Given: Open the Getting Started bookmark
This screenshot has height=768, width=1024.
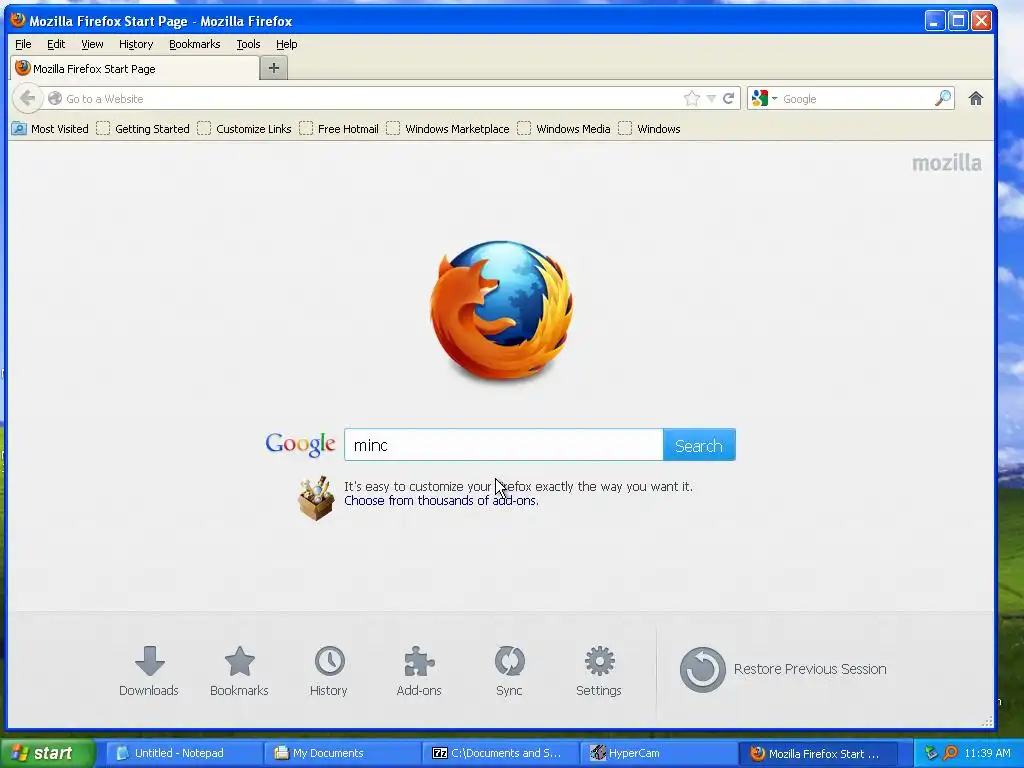Looking at the screenshot, I should [x=143, y=129].
